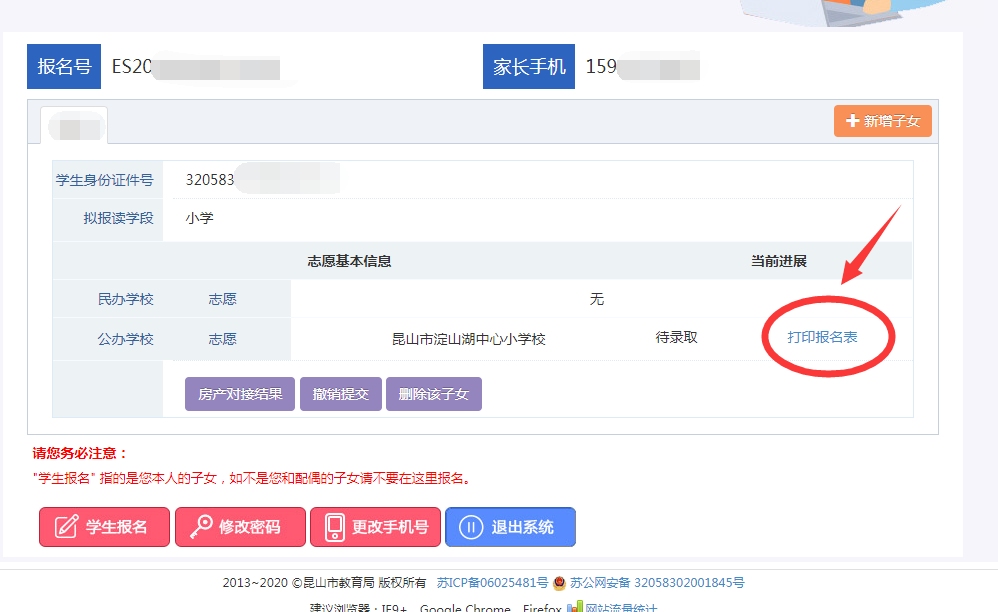Click 昆山市淀山湖中心小学校 school name

[x=468, y=339]
